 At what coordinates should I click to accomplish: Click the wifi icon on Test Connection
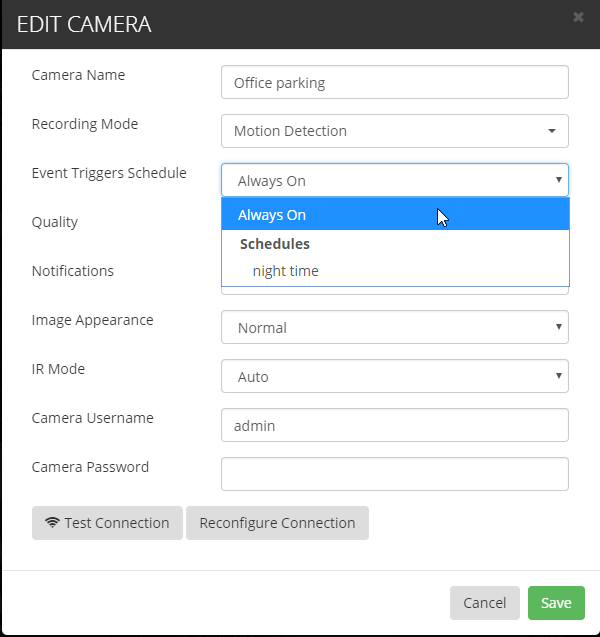coord(53,523)
